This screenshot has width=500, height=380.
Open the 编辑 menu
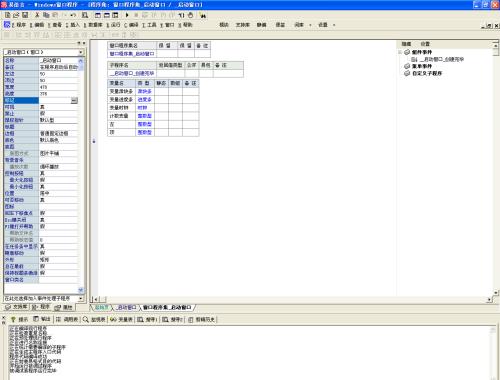tap(37, 25)
